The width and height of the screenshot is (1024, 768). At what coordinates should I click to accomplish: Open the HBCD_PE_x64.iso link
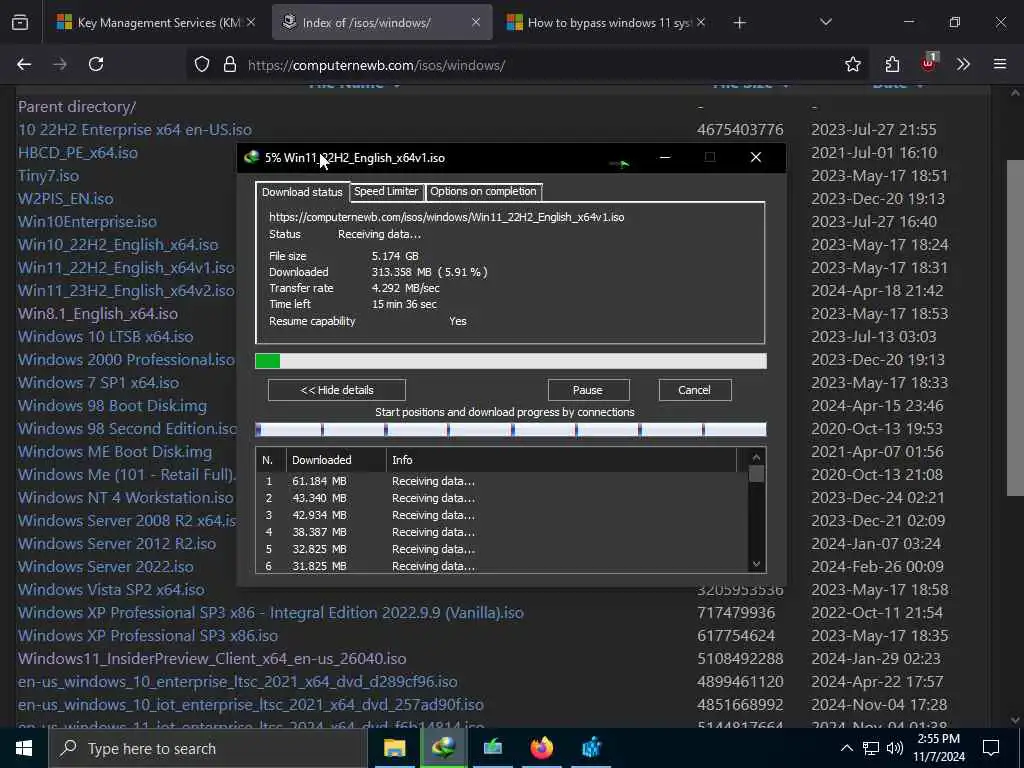tap(78, 152)
